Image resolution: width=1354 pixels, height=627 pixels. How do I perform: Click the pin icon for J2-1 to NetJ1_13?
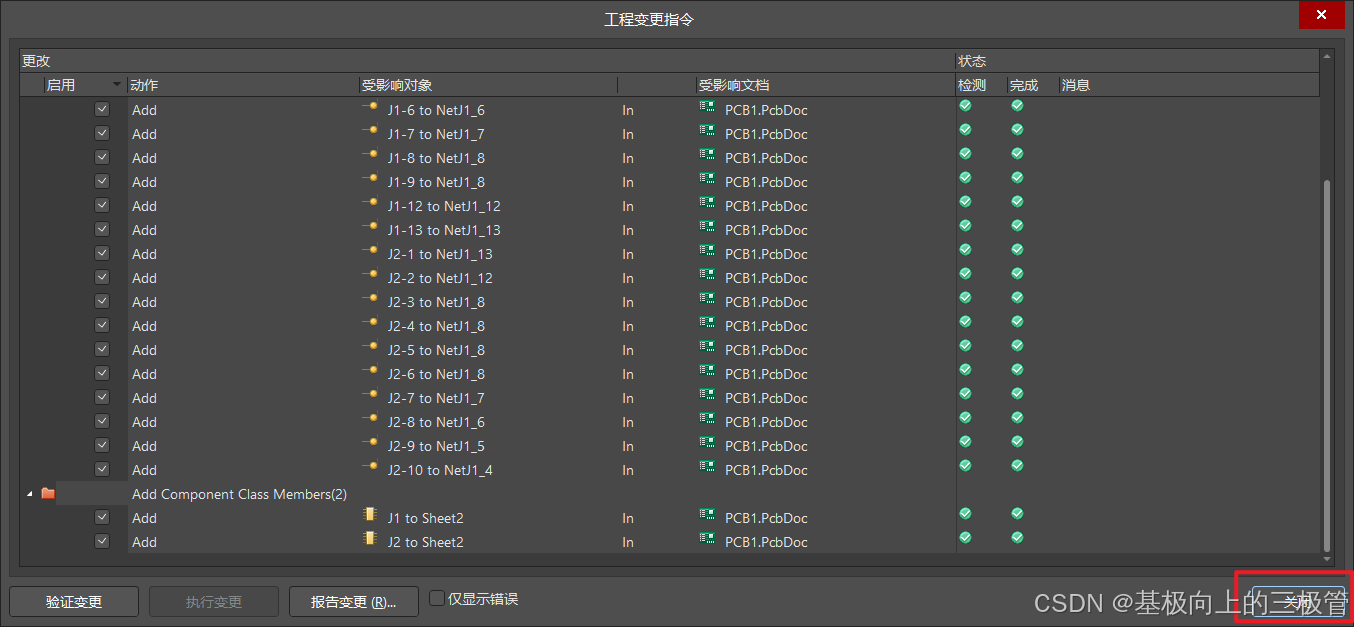370,250
